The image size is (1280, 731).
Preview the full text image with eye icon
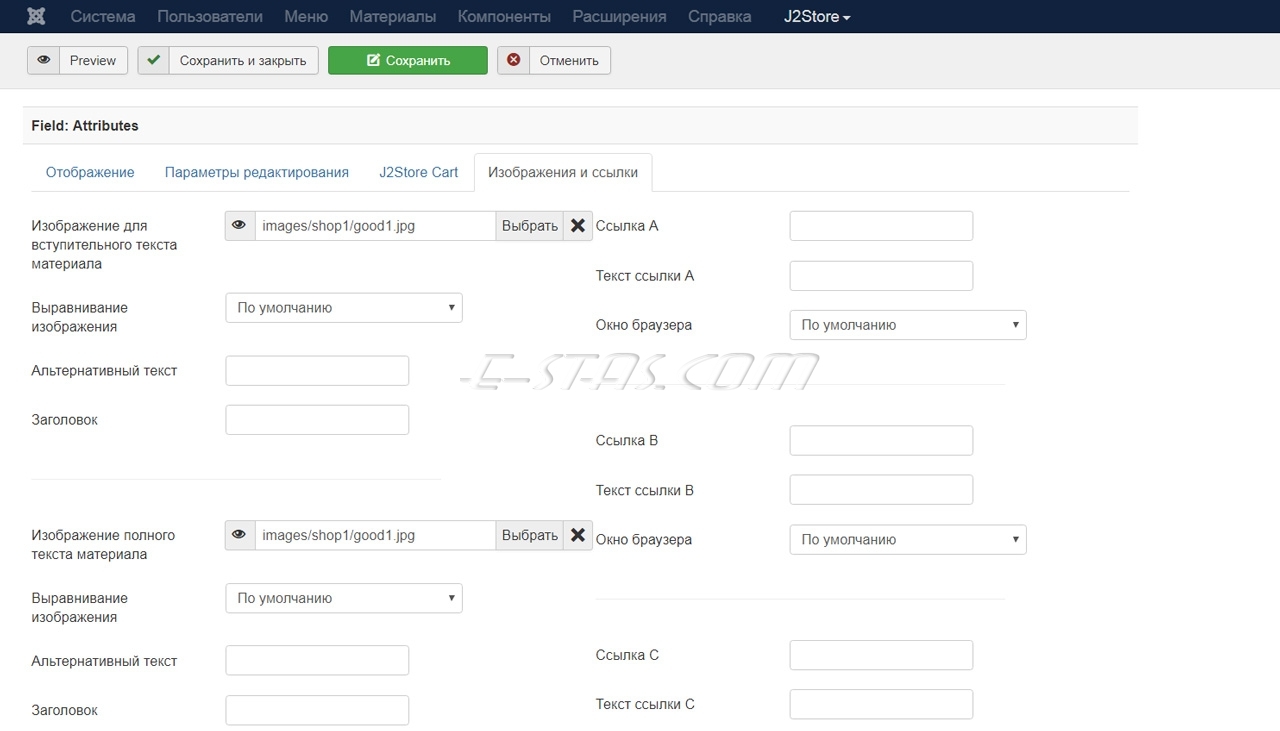click(x=239, y=535)
